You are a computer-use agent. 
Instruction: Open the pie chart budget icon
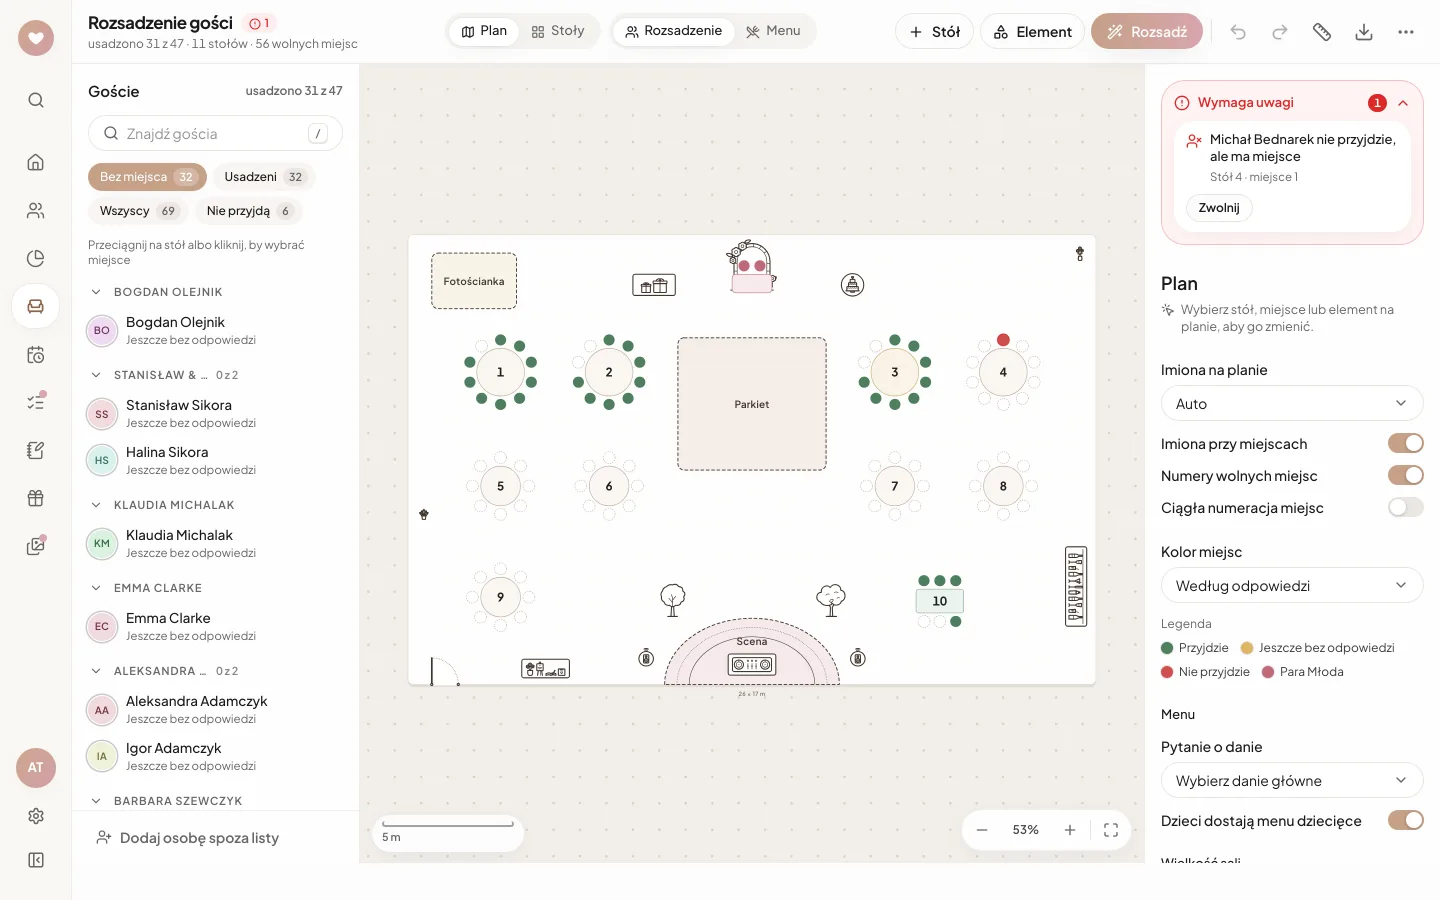pyautogui.click(x=36, y=258)
